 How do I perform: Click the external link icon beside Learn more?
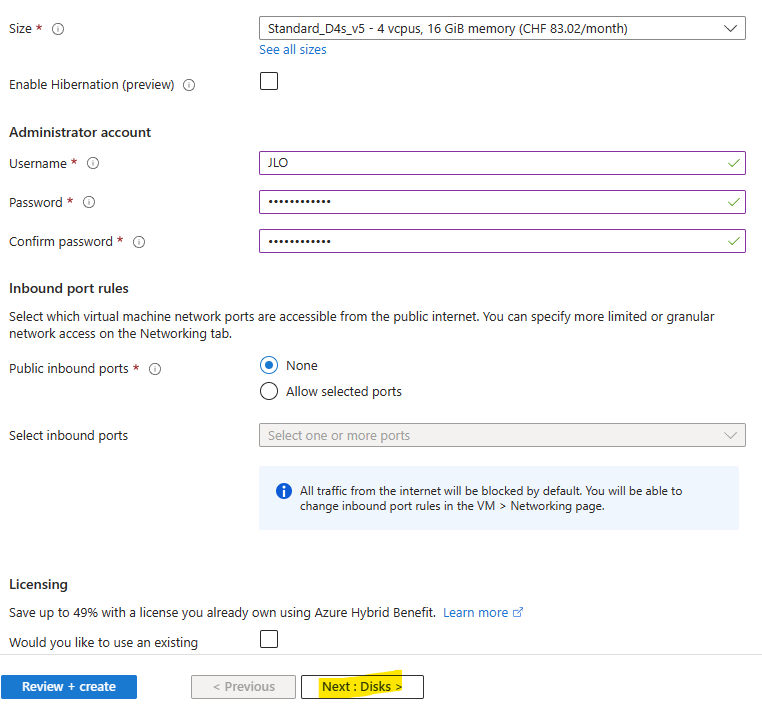(x=518, y=612)
